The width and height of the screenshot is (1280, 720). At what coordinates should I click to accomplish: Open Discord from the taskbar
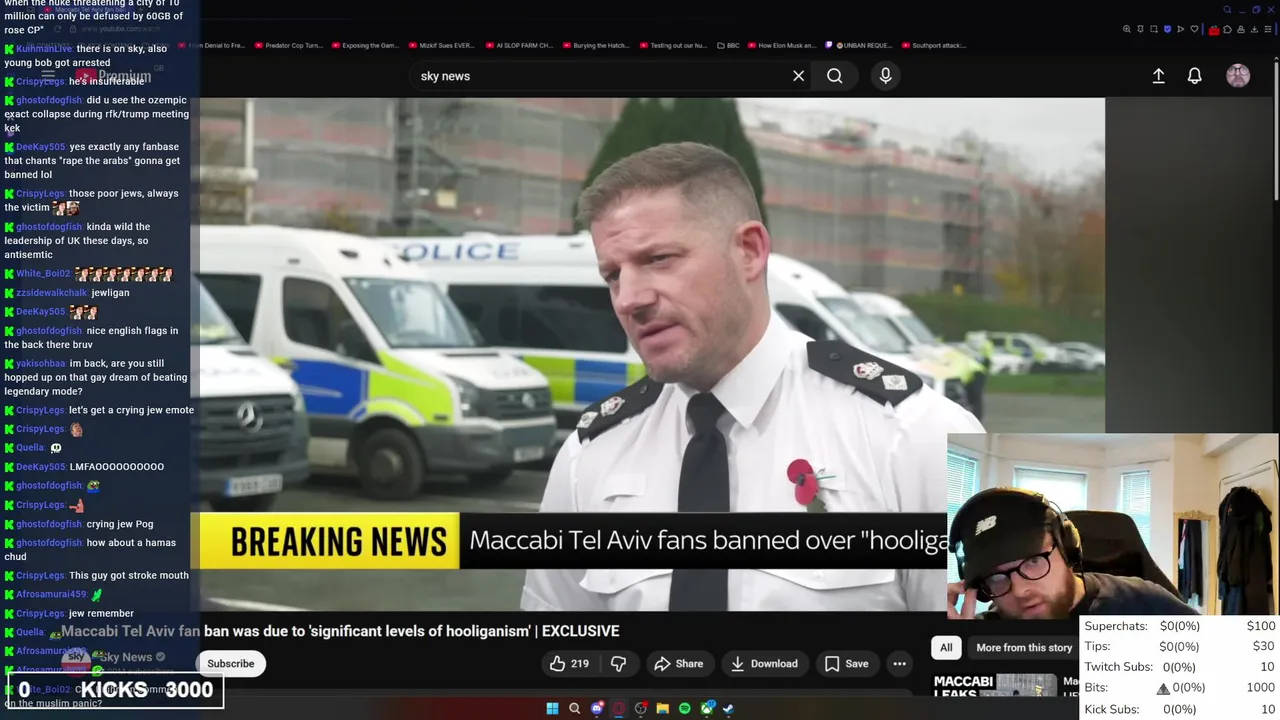[597, 709]
